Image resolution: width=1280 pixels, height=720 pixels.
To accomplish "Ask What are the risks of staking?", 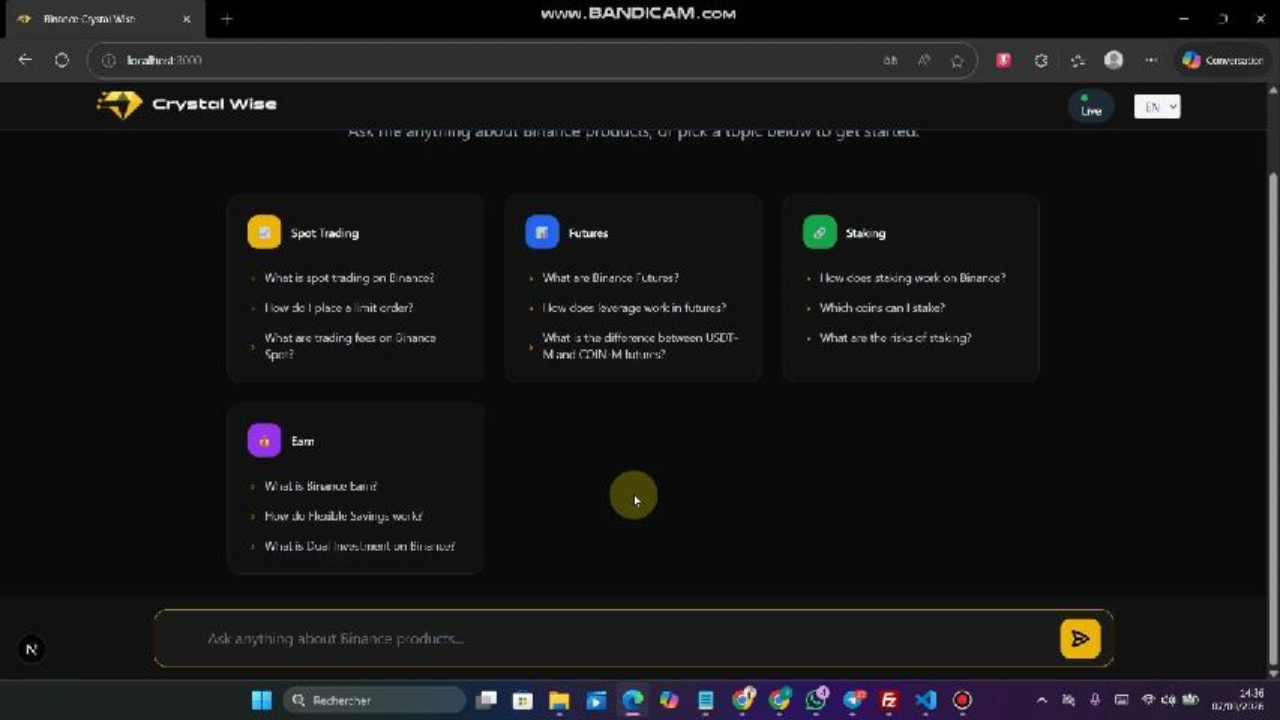I will coord(895,338).
